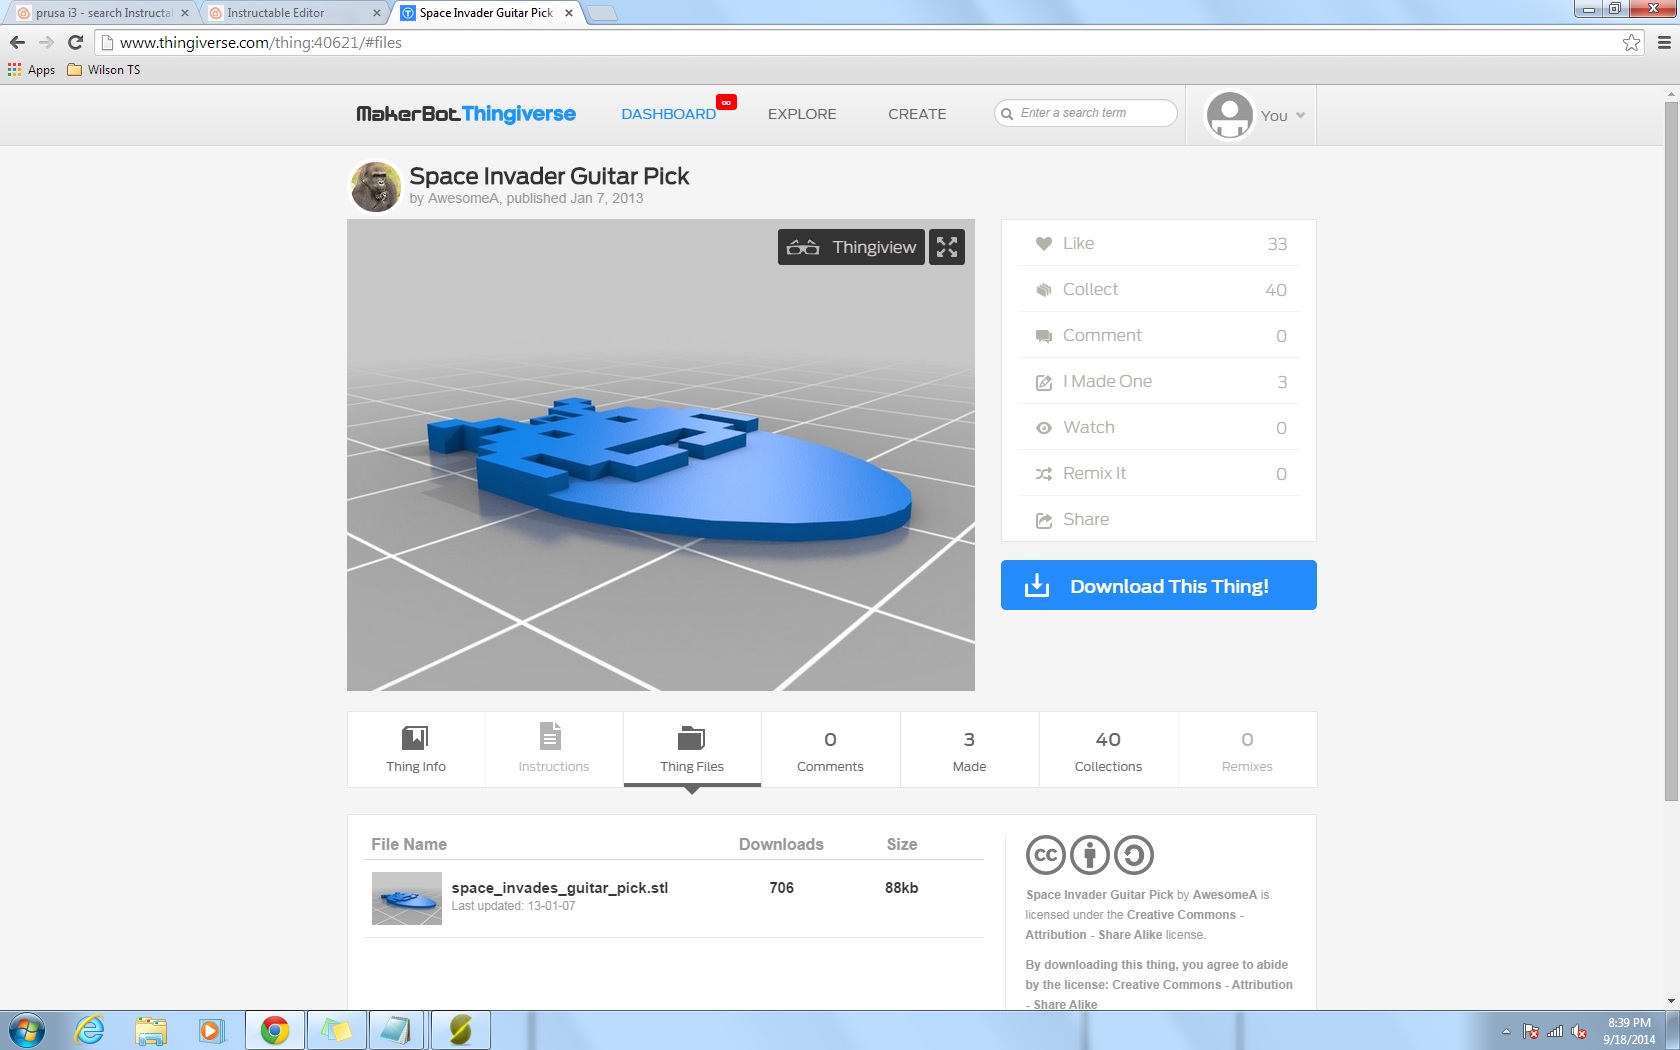
Task: Click the address bar URL
Action: pos(261,42)
